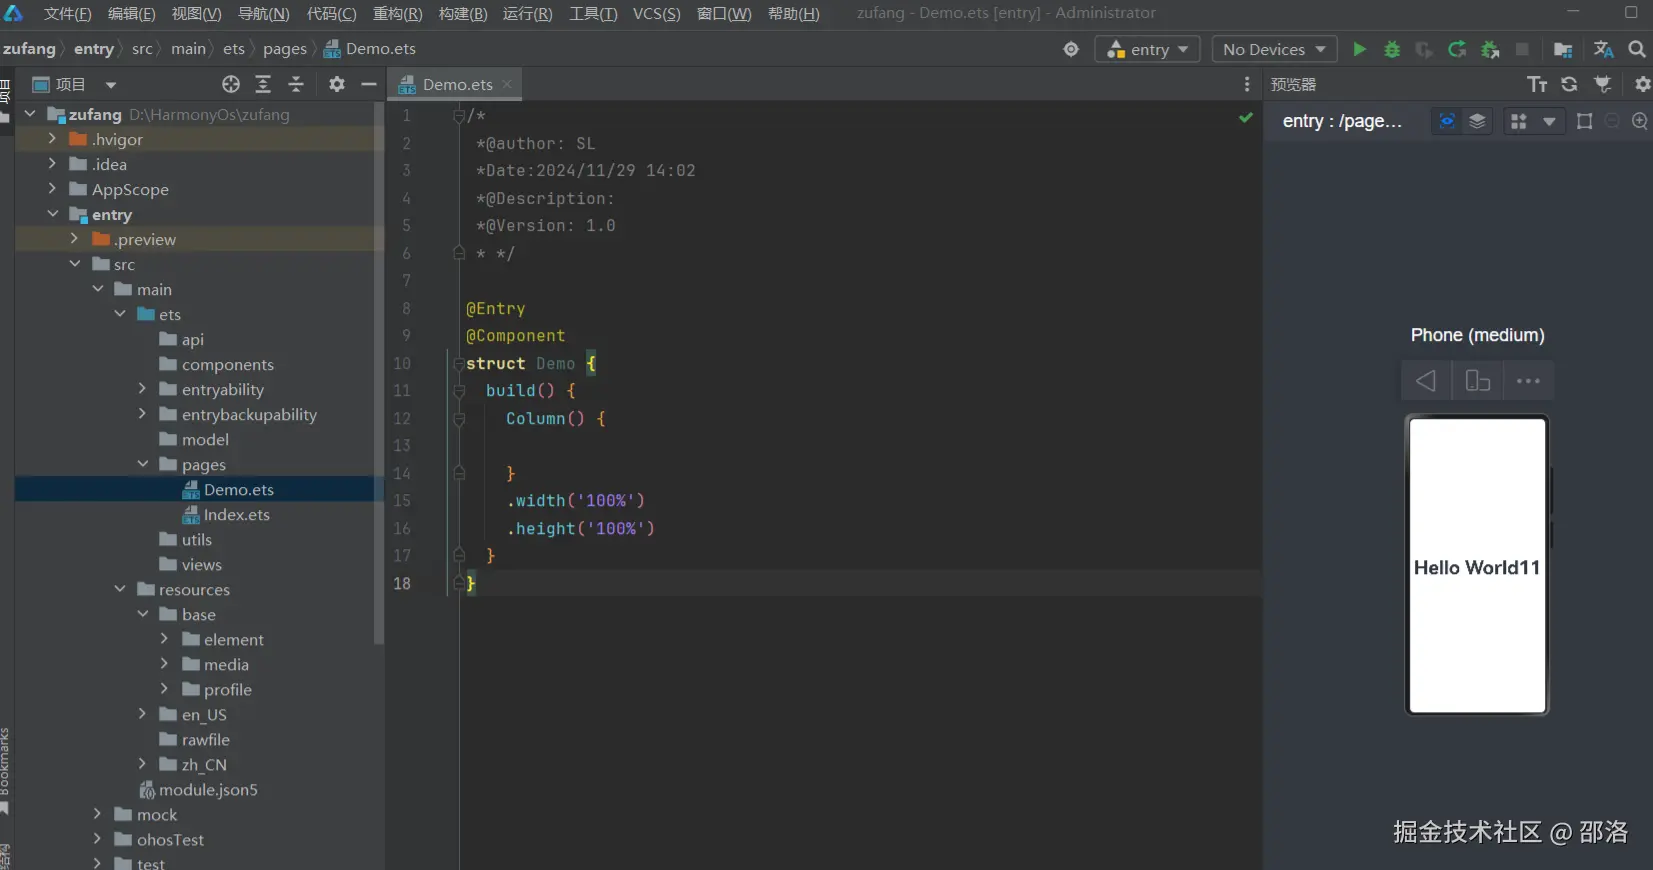Click the pages breadcrumb in navigation bar
Image resolution: width=1653 pixels, height=870 pixels.
[x=284, y=49]
